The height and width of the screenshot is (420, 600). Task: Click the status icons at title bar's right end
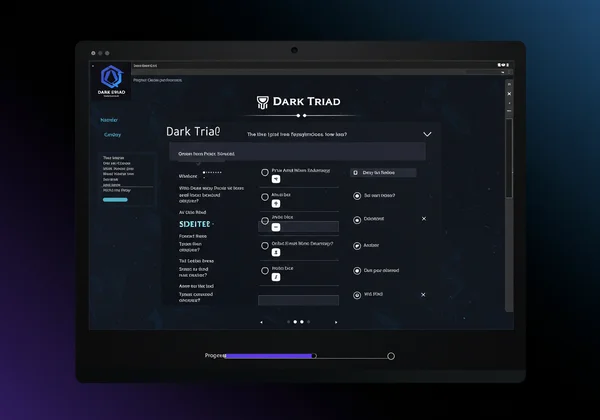pyautogui.click(x=503, y=65)
